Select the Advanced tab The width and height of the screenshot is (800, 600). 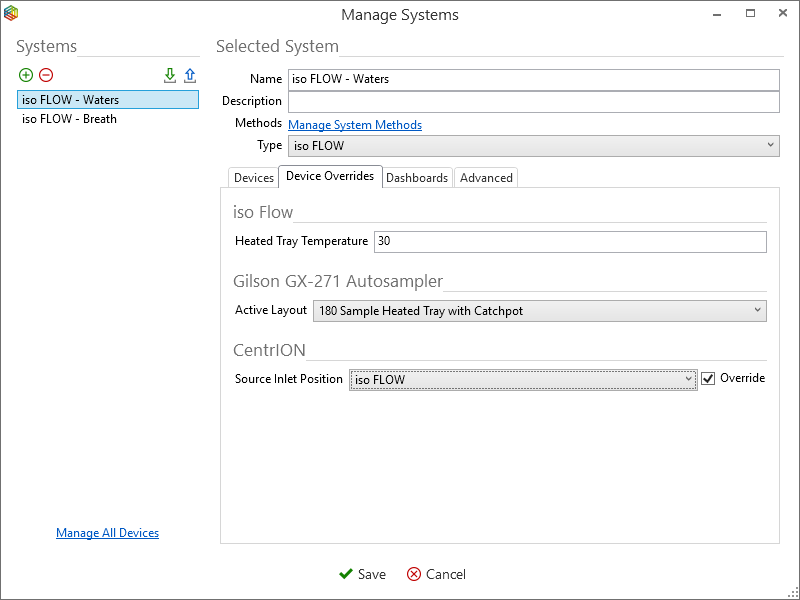pos(486,177)
